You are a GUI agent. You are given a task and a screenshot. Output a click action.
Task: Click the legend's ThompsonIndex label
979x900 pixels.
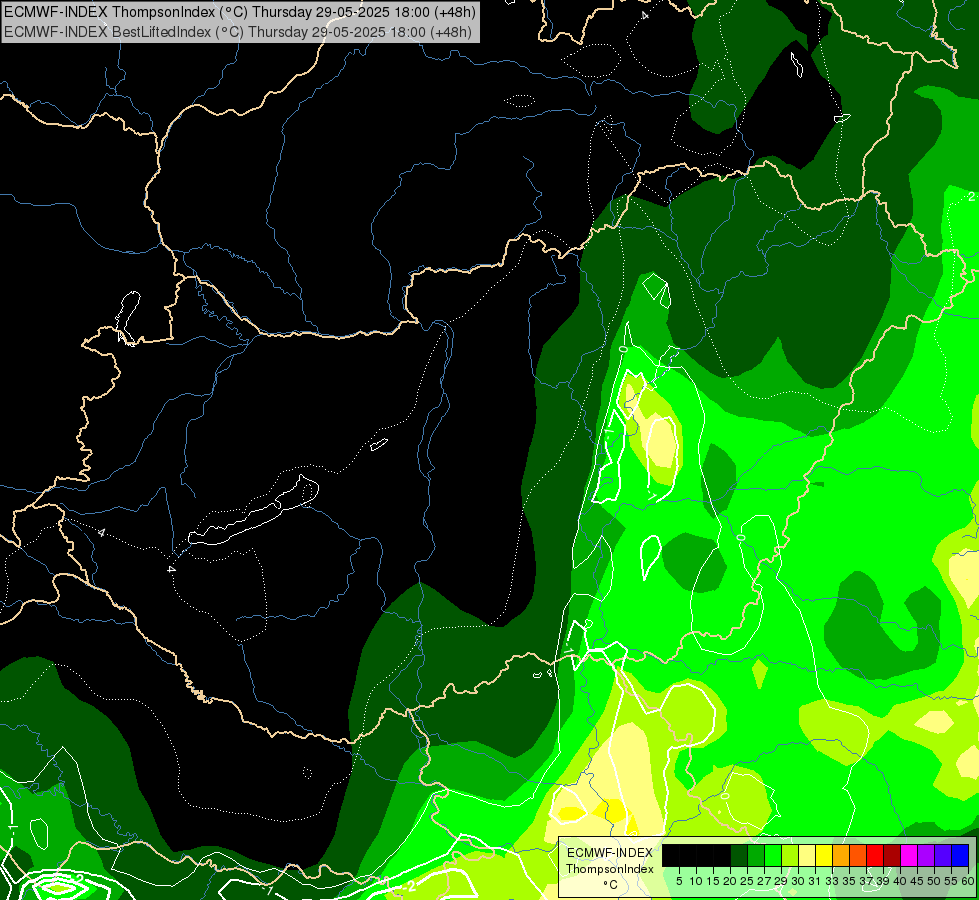610,869
